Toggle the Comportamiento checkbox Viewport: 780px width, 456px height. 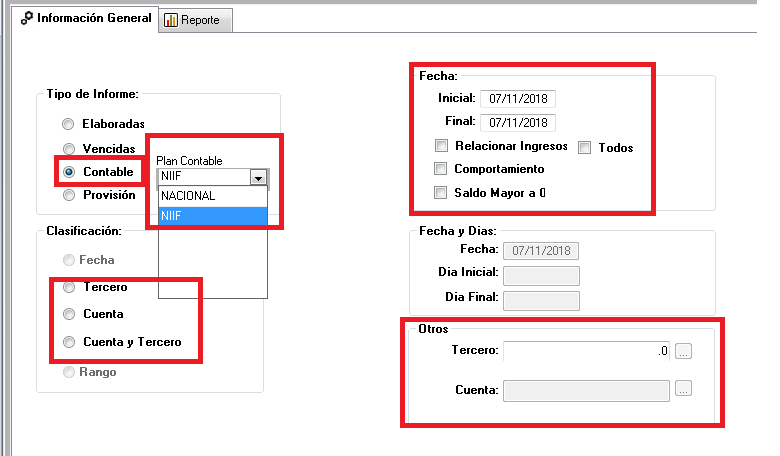pyautogui.click(x=441, y=169)
